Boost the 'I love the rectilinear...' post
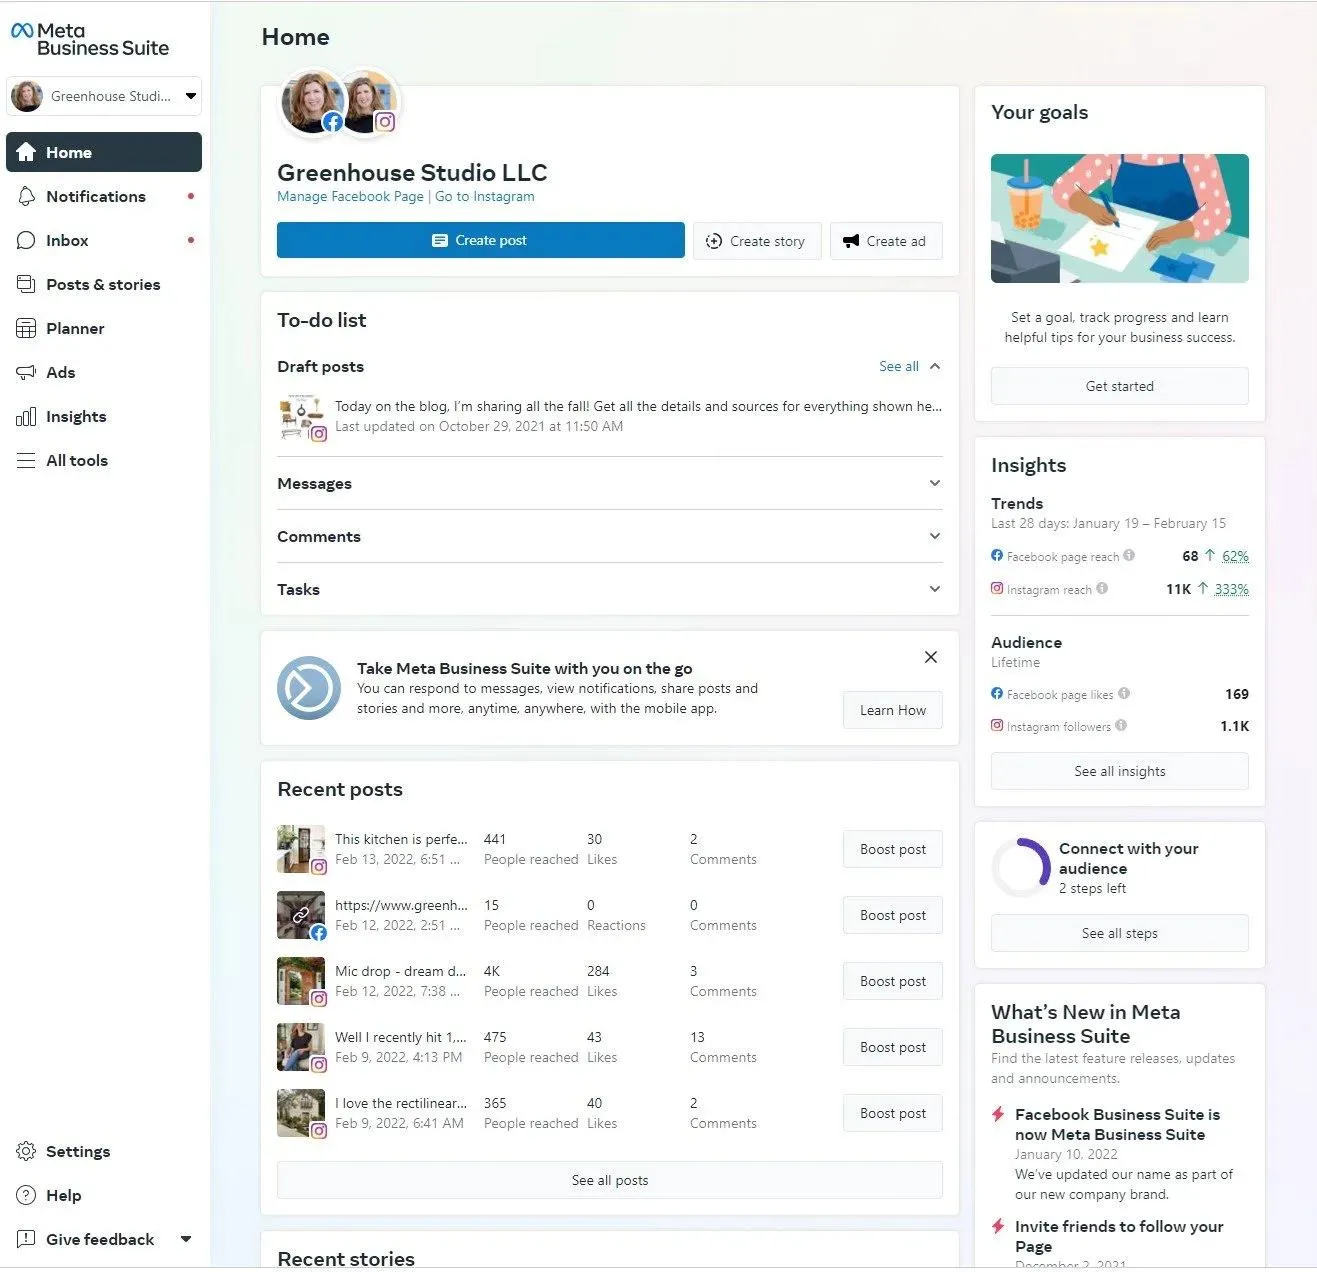This screenshot has width=1317, height=1272. pos(893,1113)
